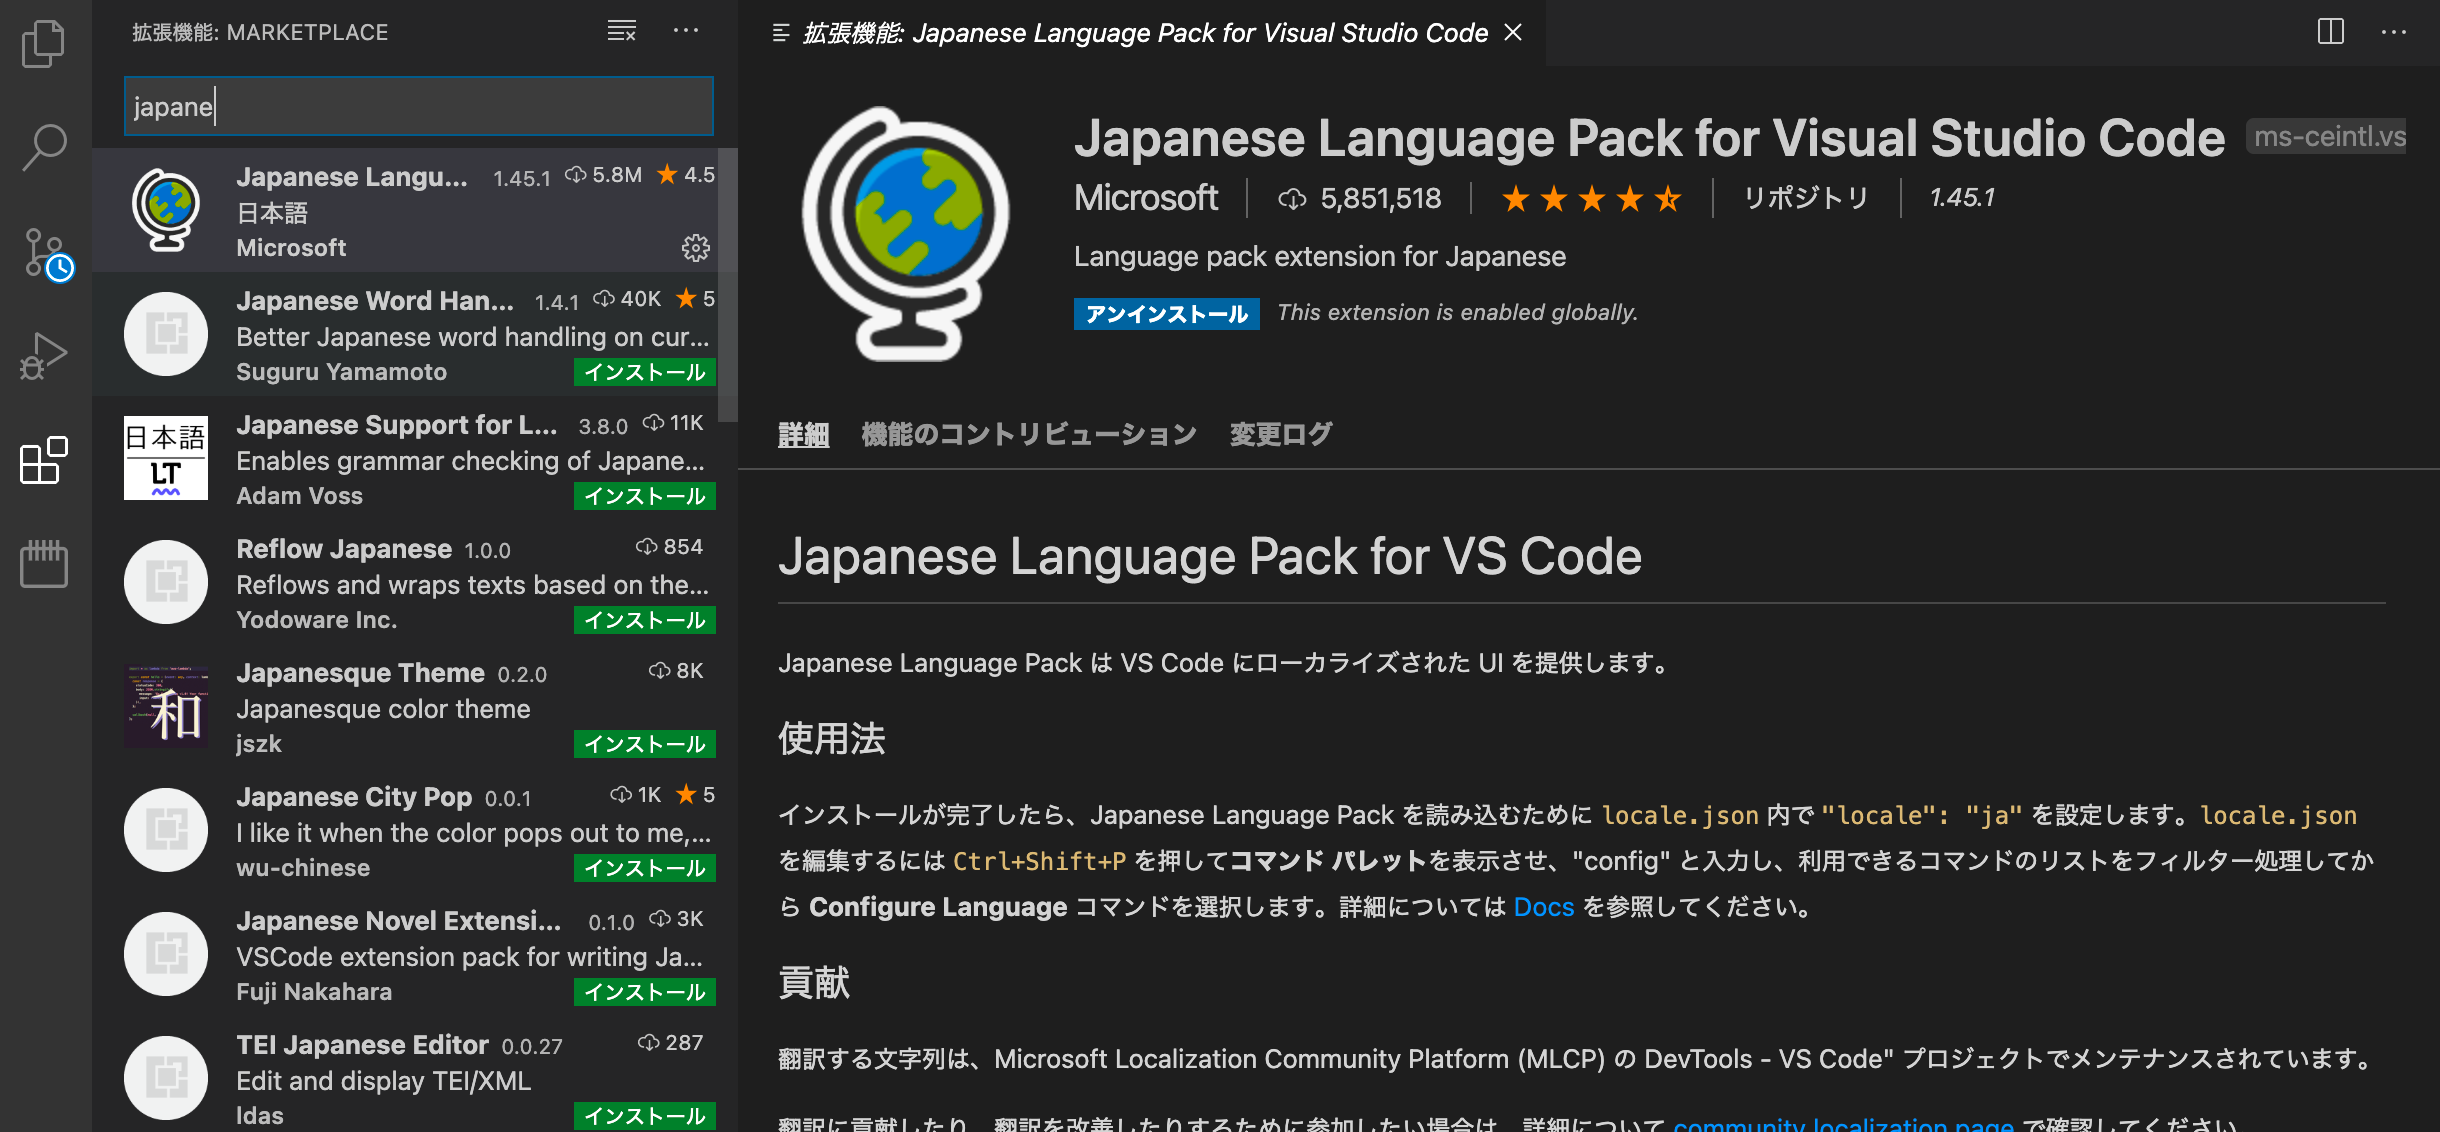
Task: Install TEI Japanese Editor extension
Action: coord(645,1116)
